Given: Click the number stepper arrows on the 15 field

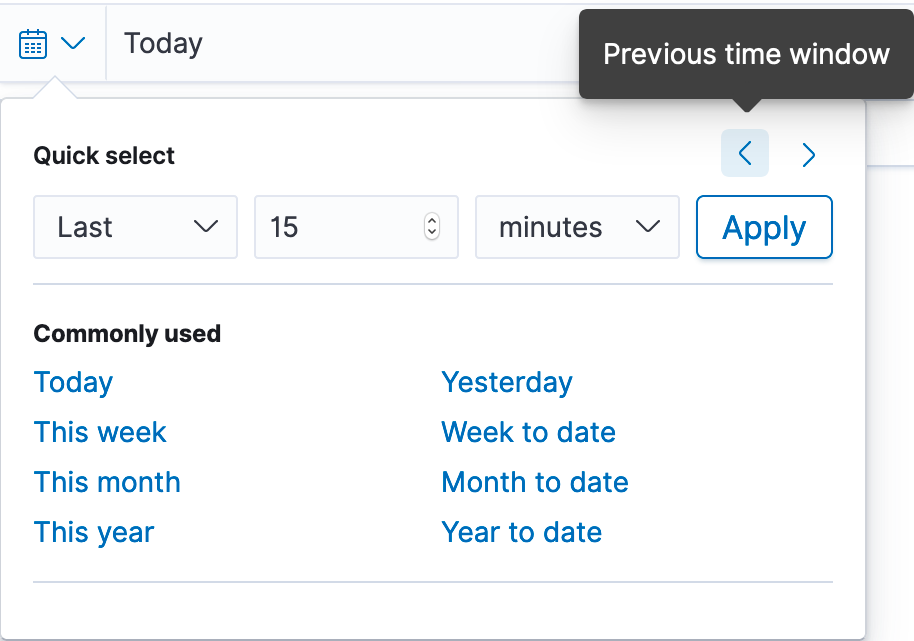Looking at the screenshot, I should (x=432, y=227).
